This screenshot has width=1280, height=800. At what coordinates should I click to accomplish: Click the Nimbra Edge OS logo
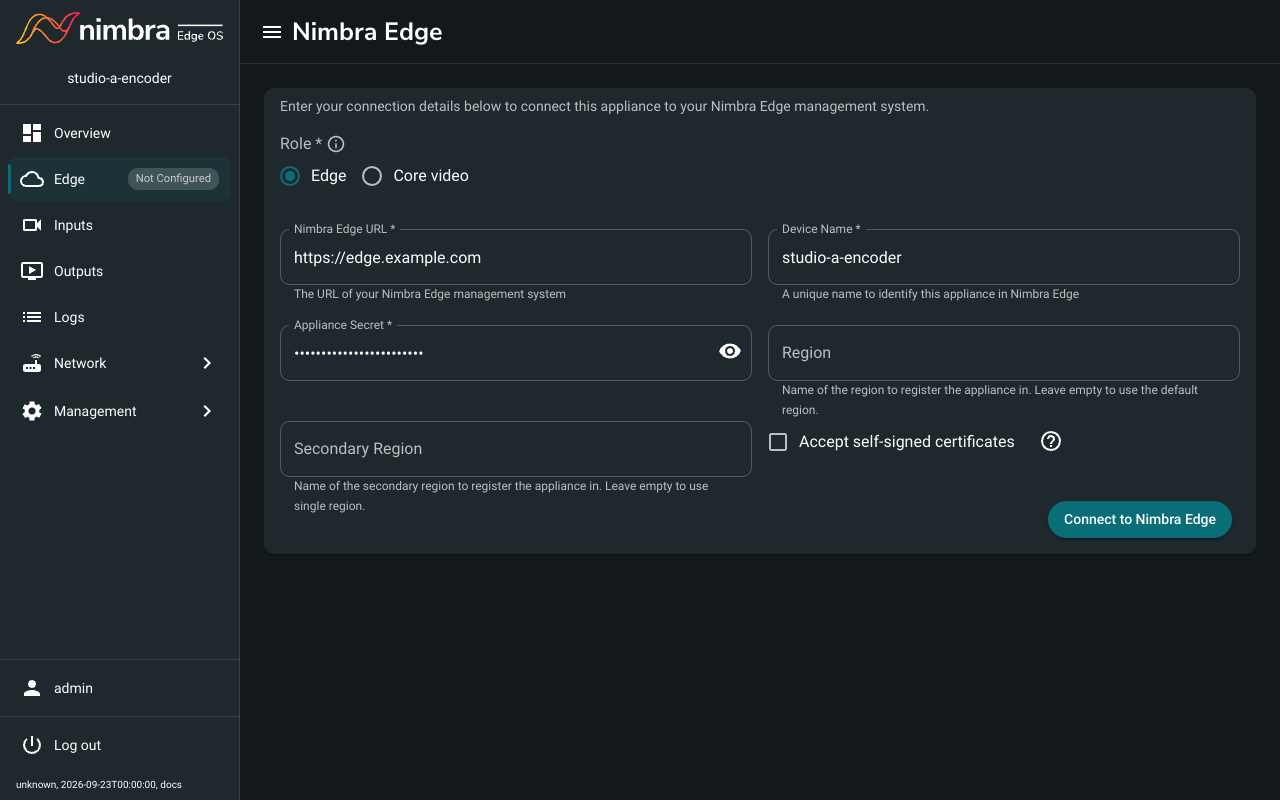(120, 29)
